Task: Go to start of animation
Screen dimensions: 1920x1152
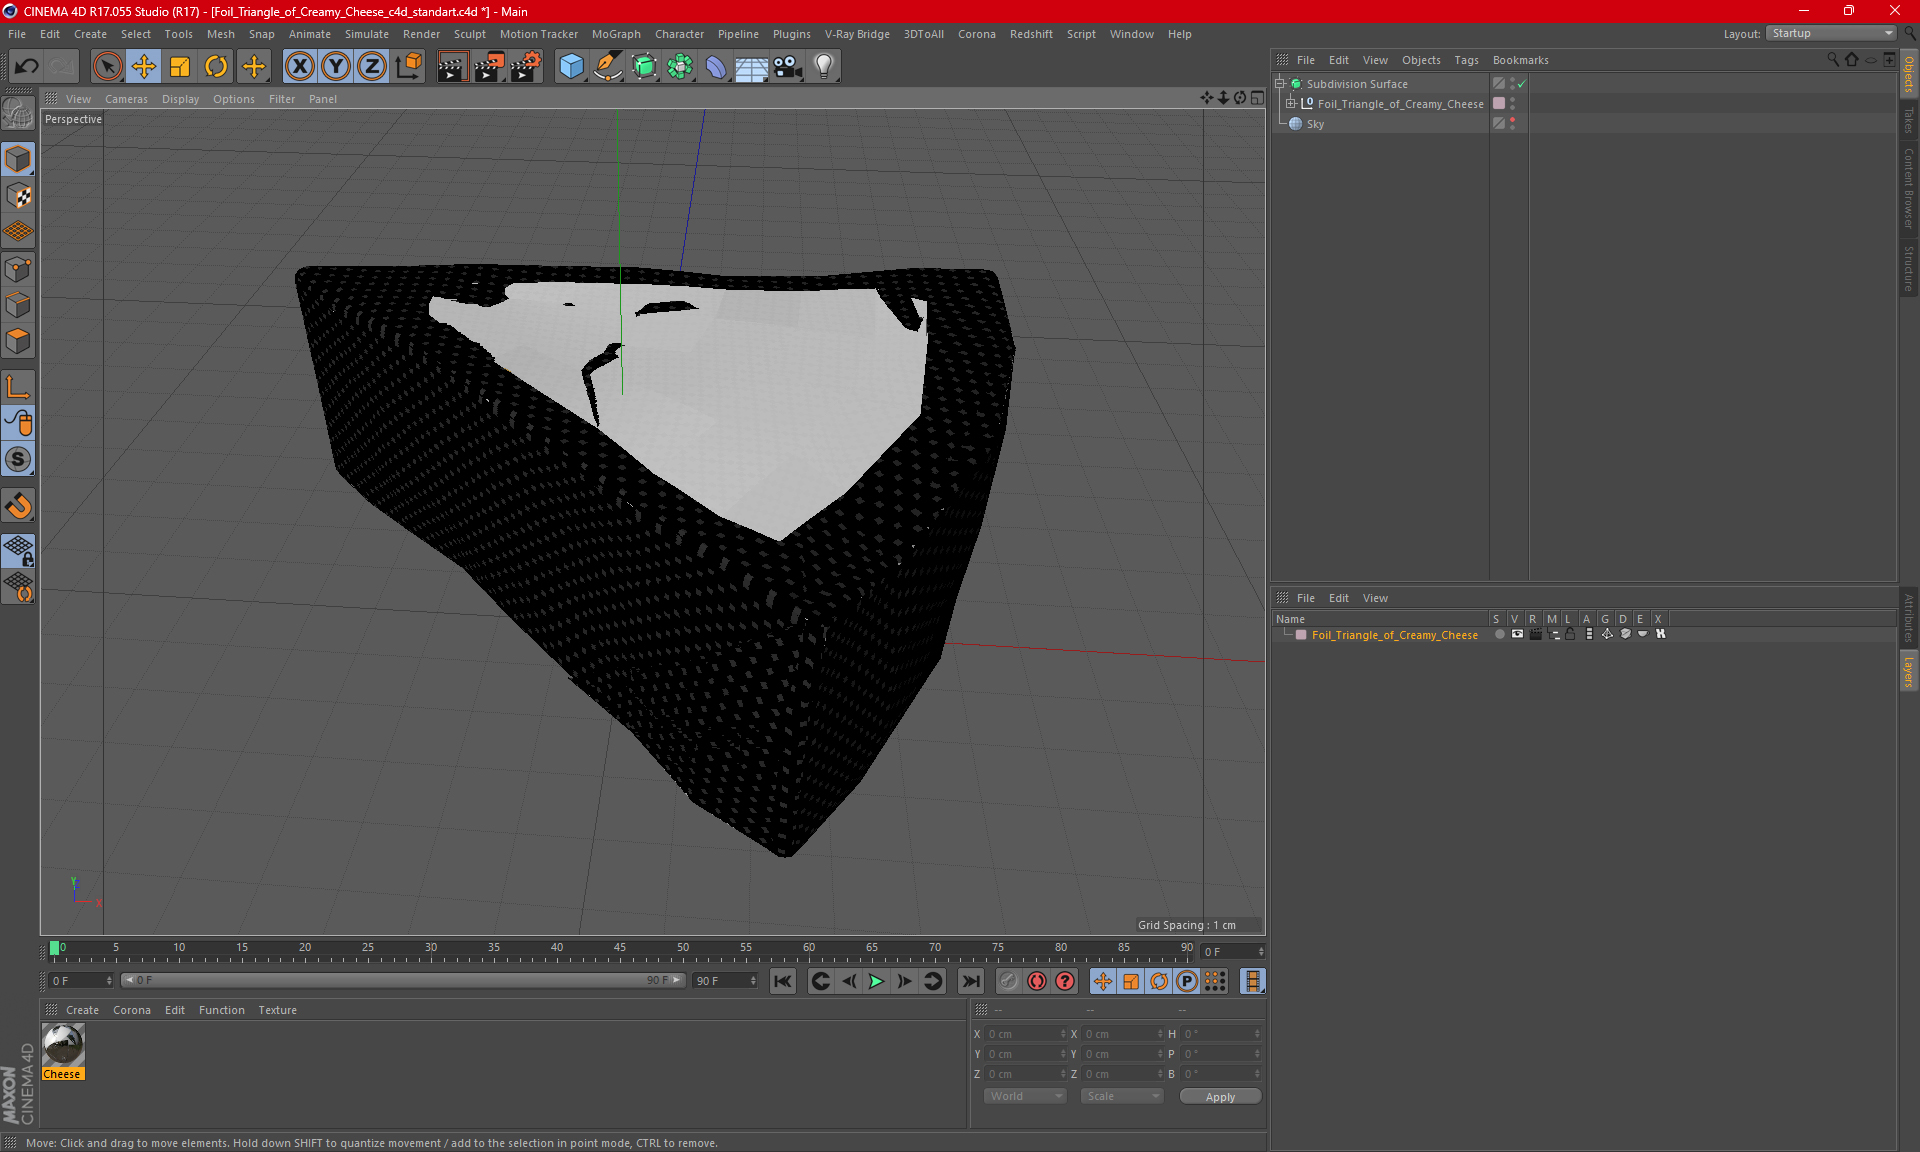Action: 783,981
